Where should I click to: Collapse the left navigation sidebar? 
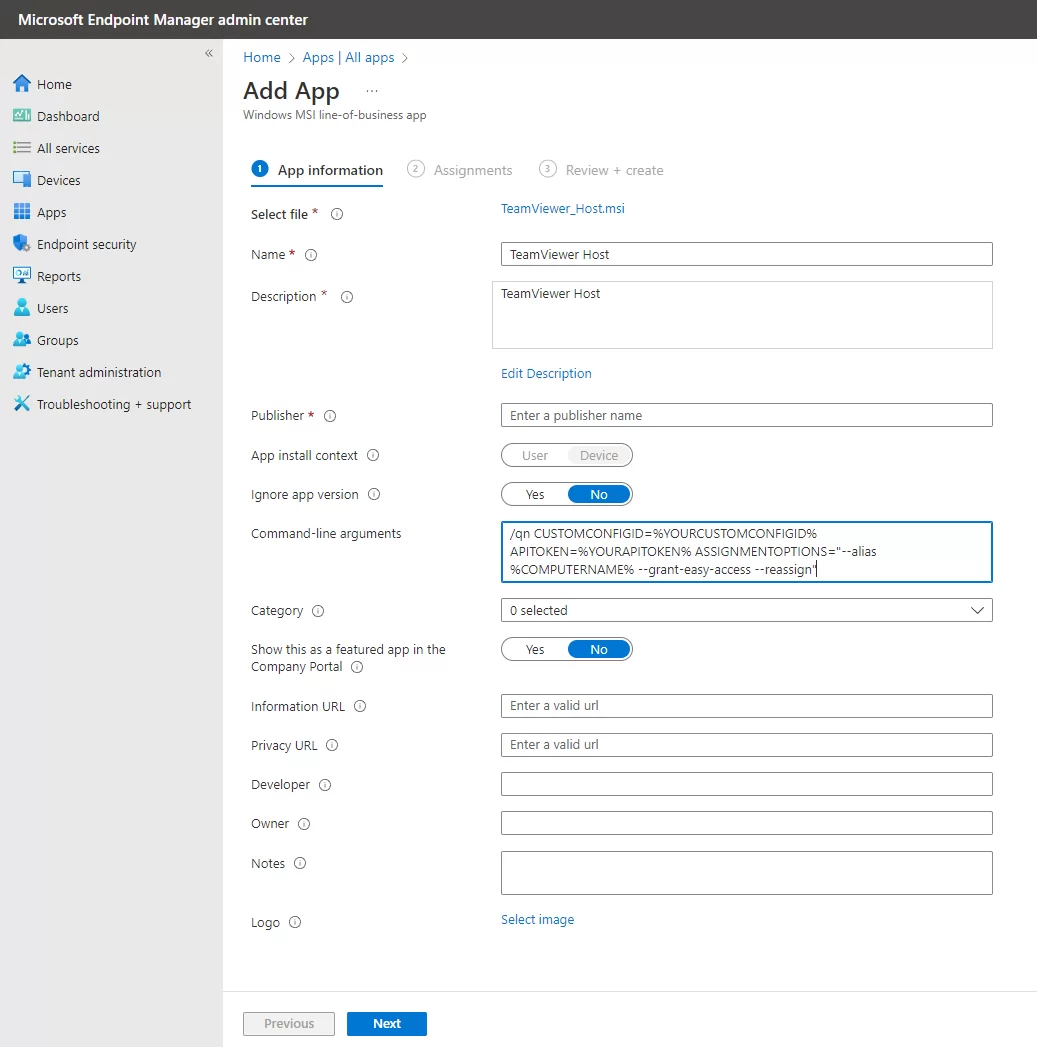[209, 53]
